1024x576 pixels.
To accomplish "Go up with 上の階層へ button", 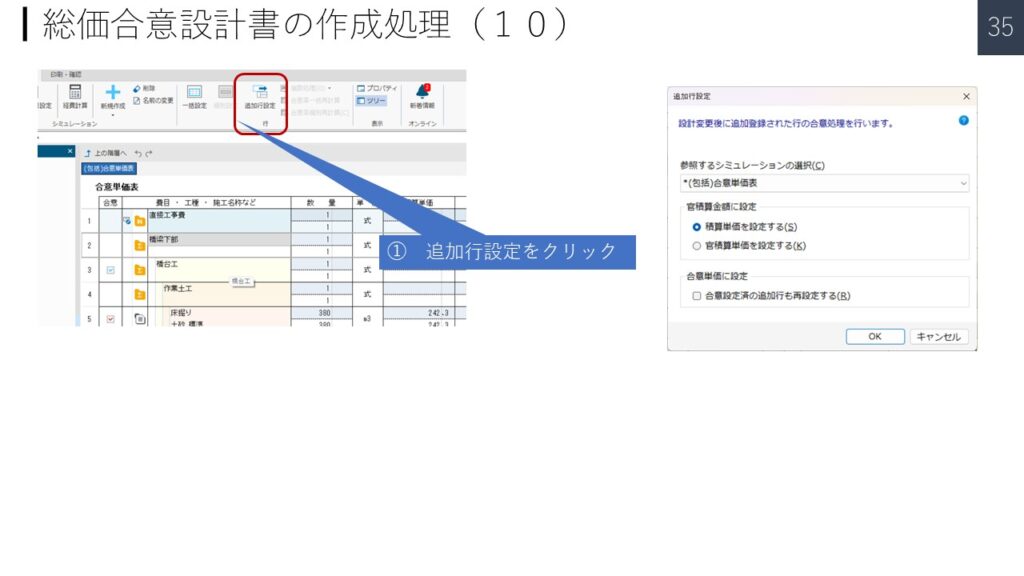I will (106, 153).
